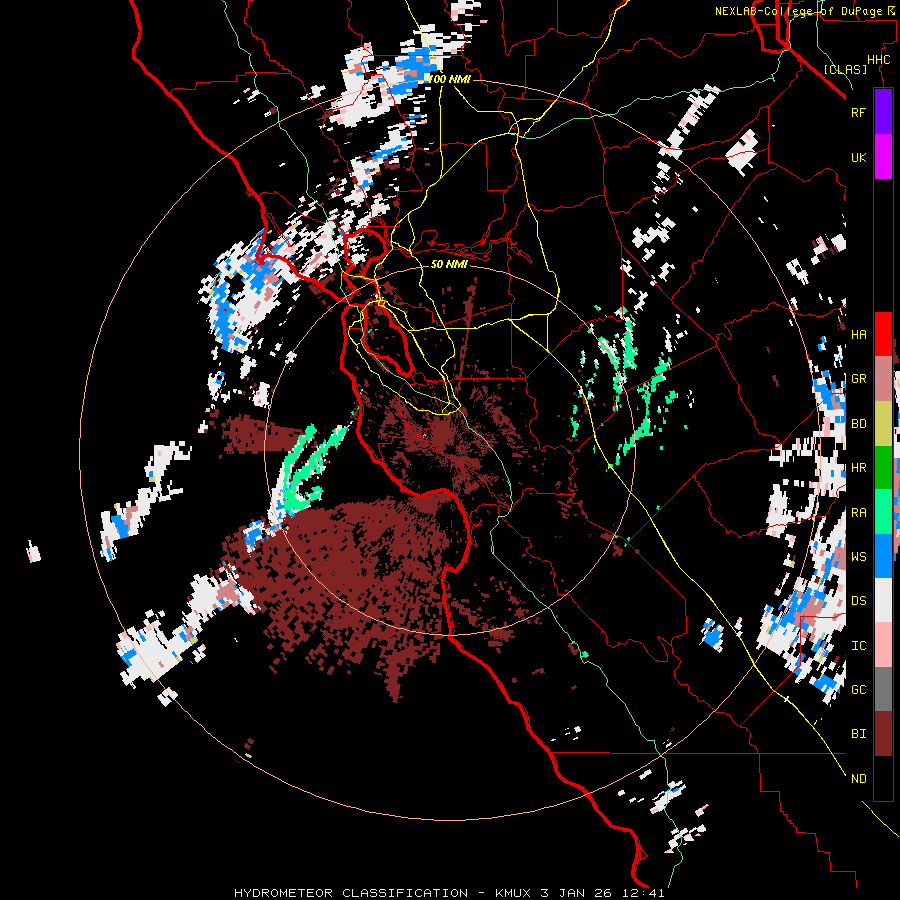Click the purple RF legend color swatch
Viewport: 900px width, 900px height.
(883, 112)
